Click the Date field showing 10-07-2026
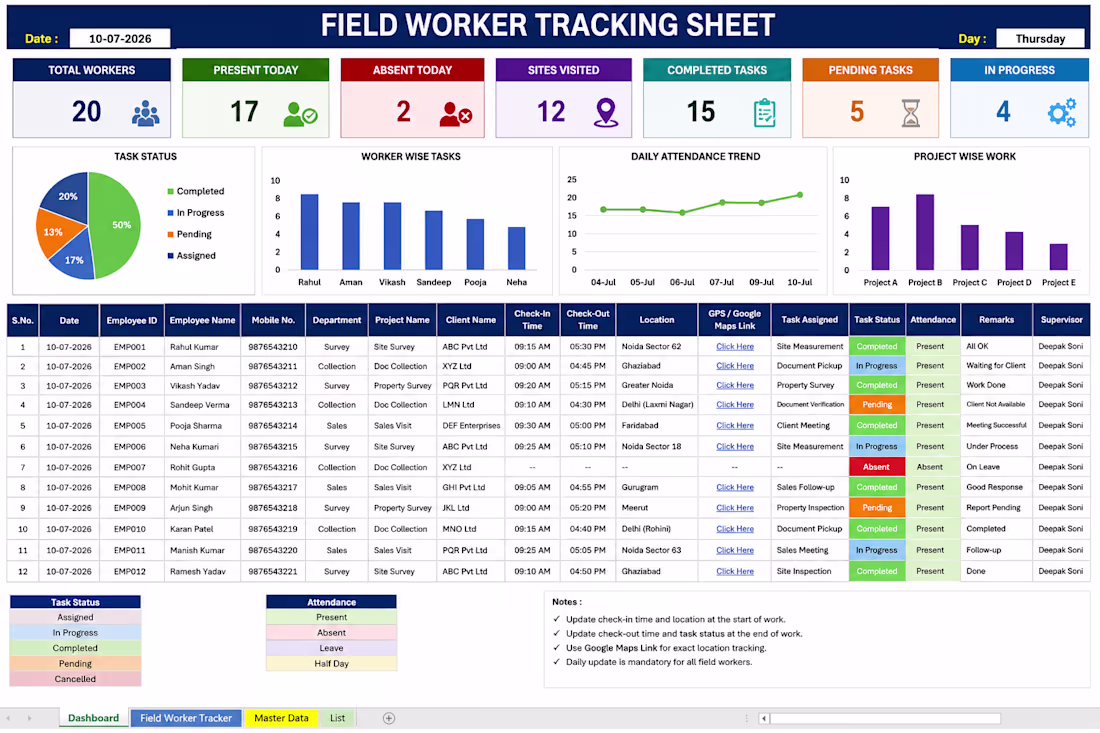The height and width of the screenshot is (733, 1100). (120, 39)
